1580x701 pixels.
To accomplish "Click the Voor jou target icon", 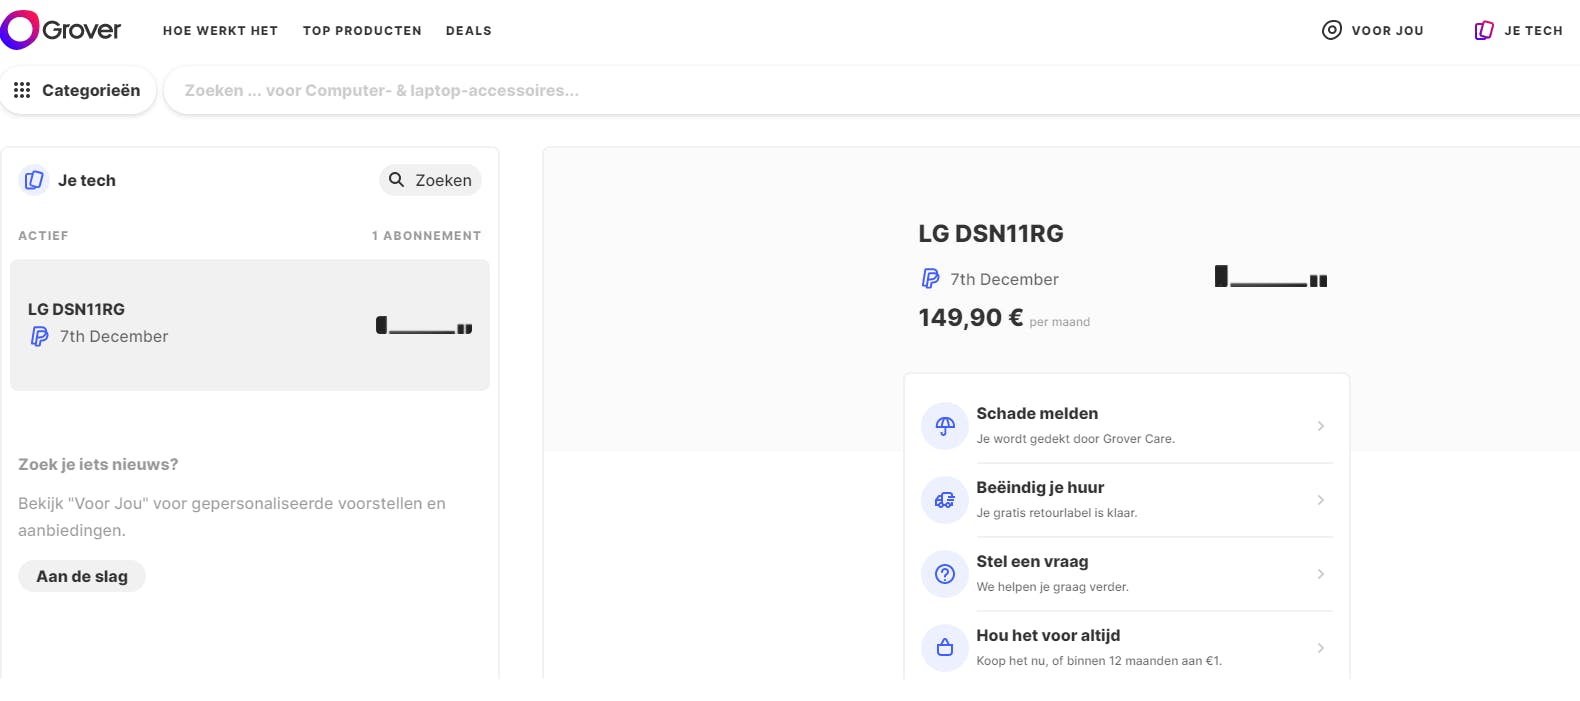I will (1332, 30).
